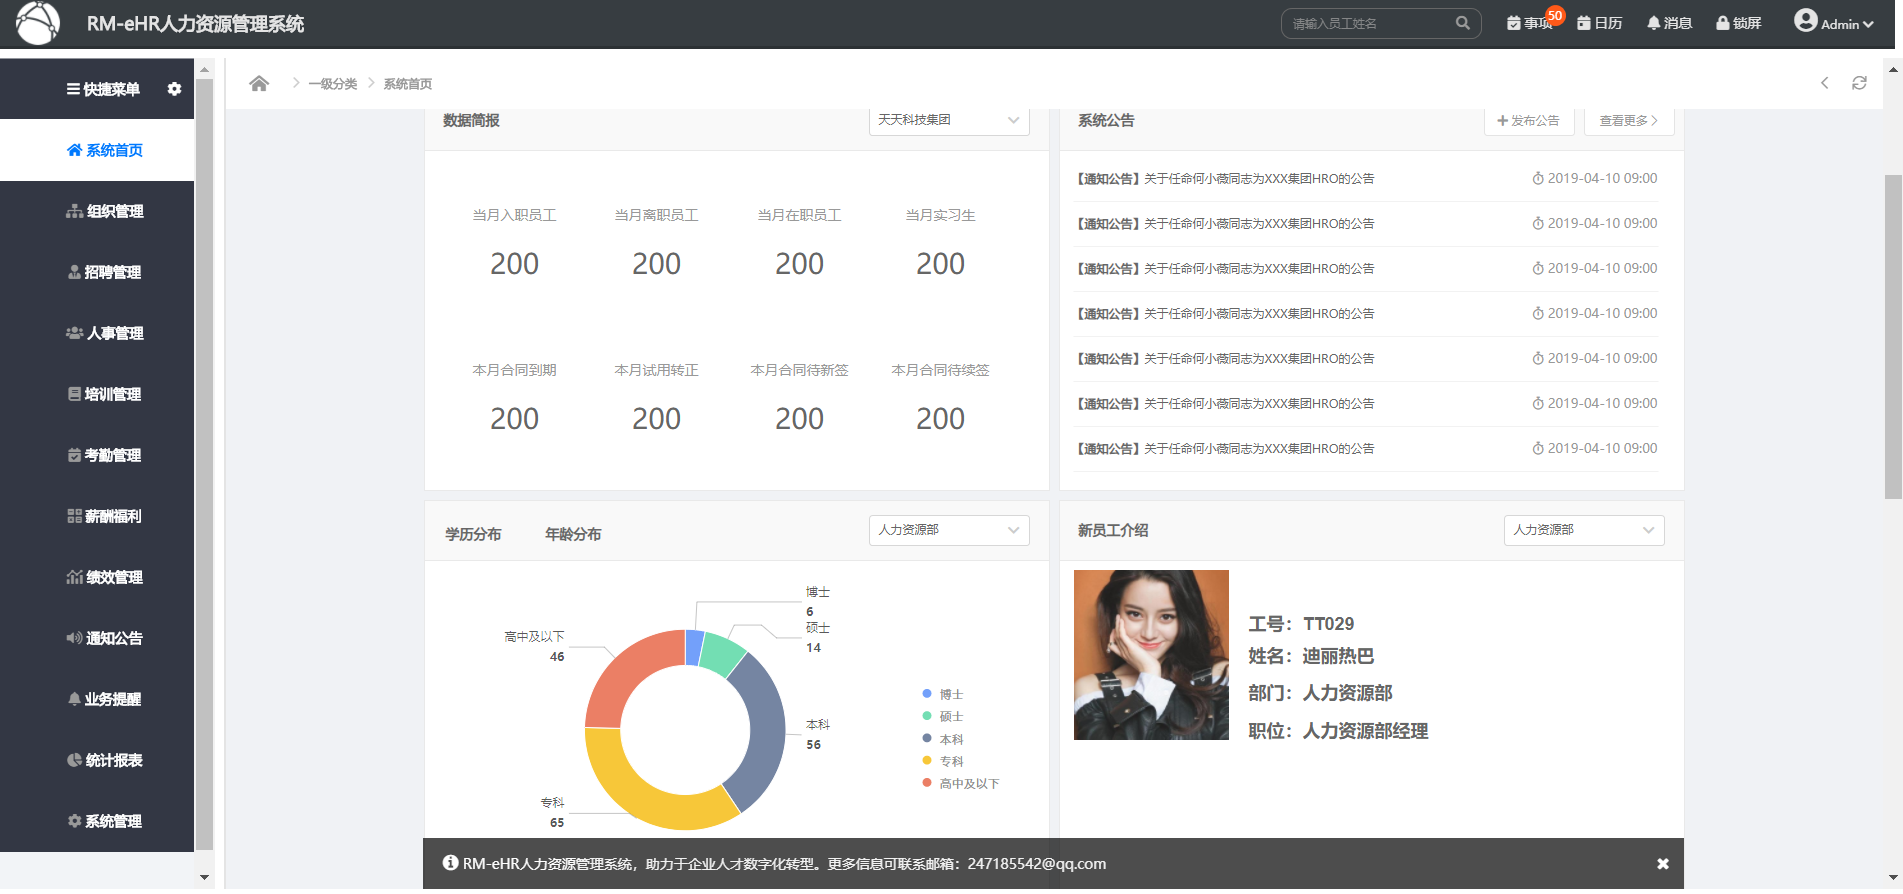Click the 当月离职员工 value 200
Image resolution: width=1903 pixels, height=894 pixels.
pos(656,264)
